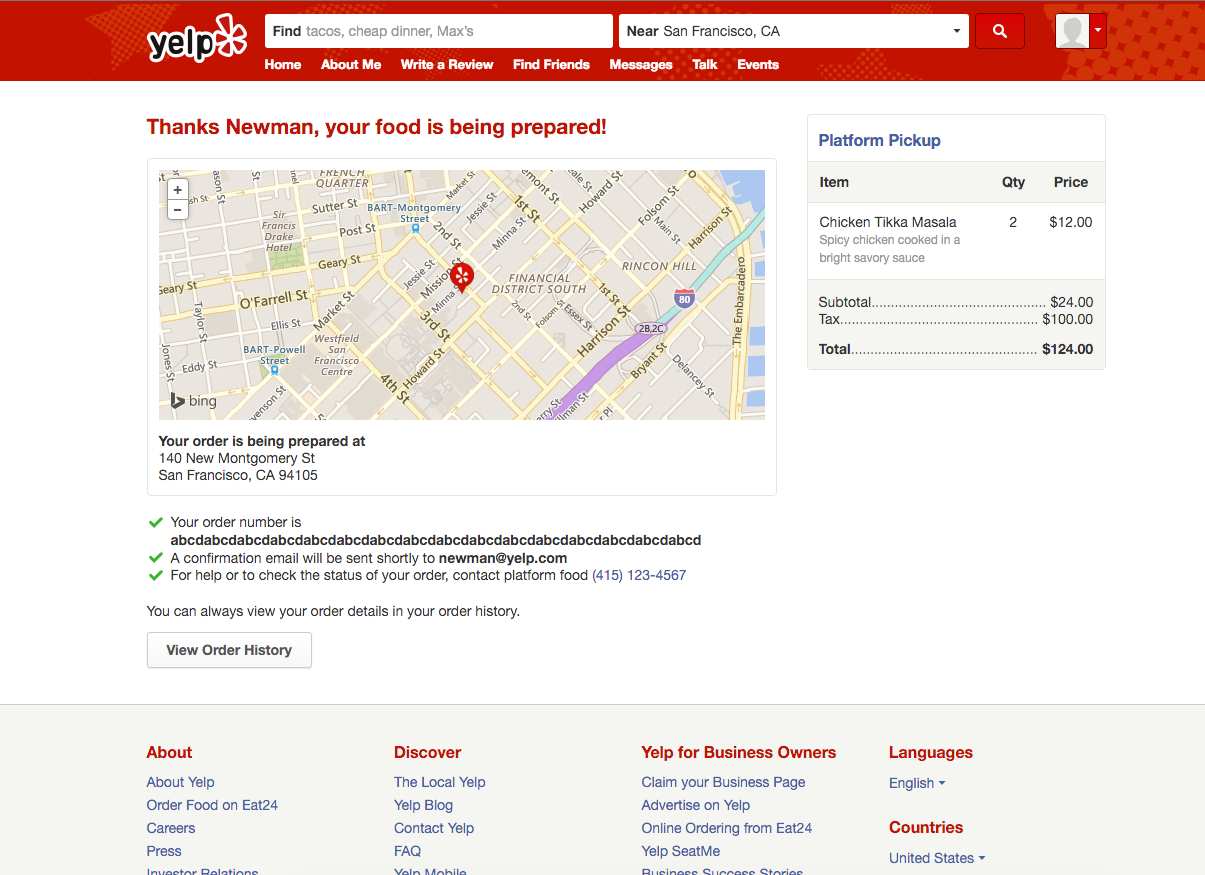
Task: Click the Chicken Tikka Masala item name
Action: click(x=888, y=222)
